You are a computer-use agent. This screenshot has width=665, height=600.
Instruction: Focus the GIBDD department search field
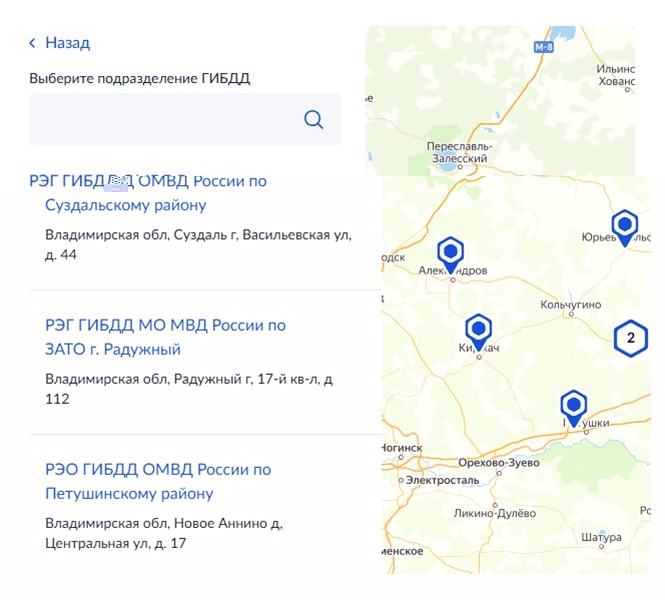click(185, 119)
